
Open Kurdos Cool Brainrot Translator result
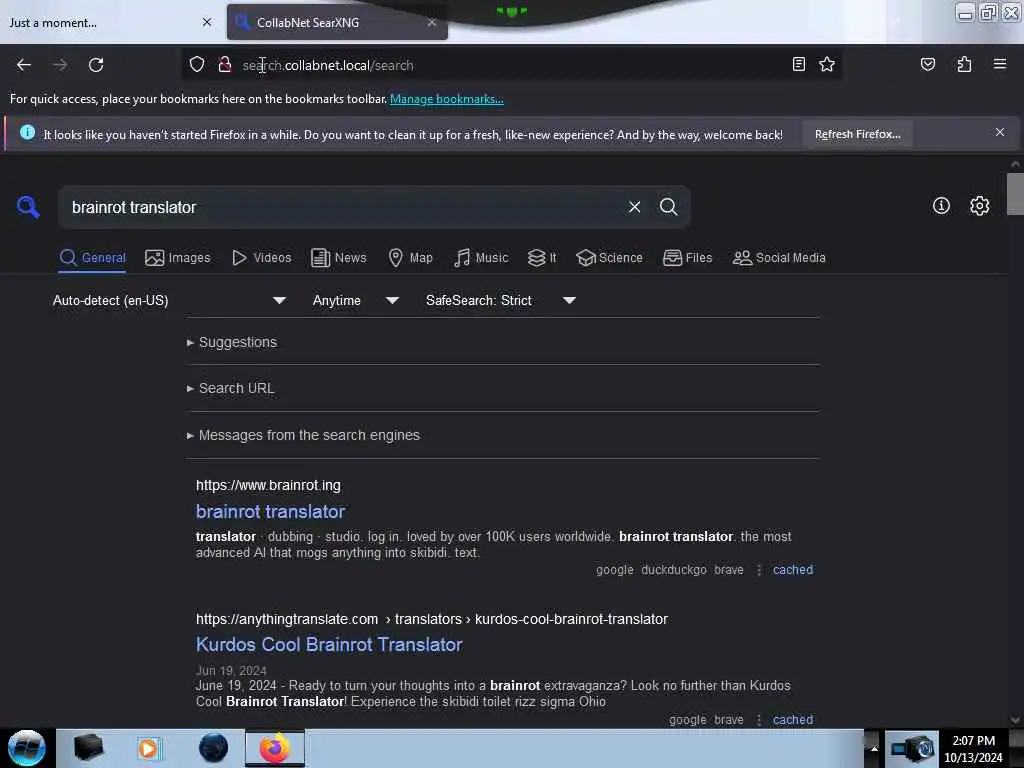click(329, 645)
